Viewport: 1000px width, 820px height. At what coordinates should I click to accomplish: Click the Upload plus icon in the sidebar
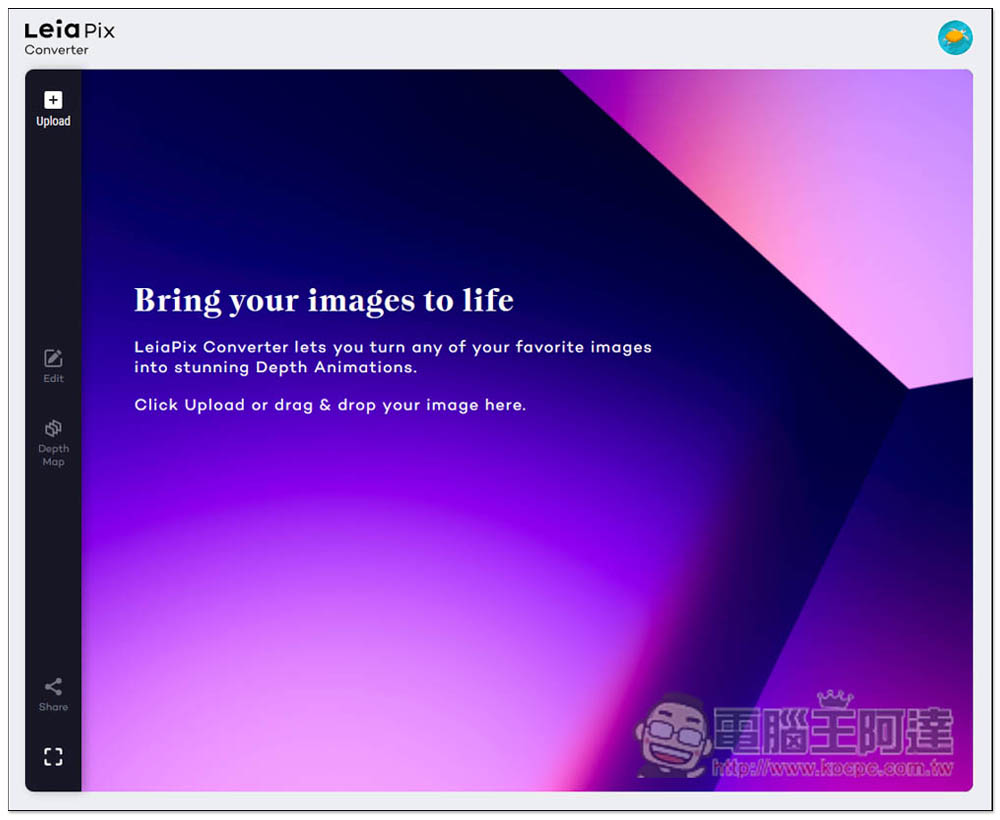(x=53, y=100)
